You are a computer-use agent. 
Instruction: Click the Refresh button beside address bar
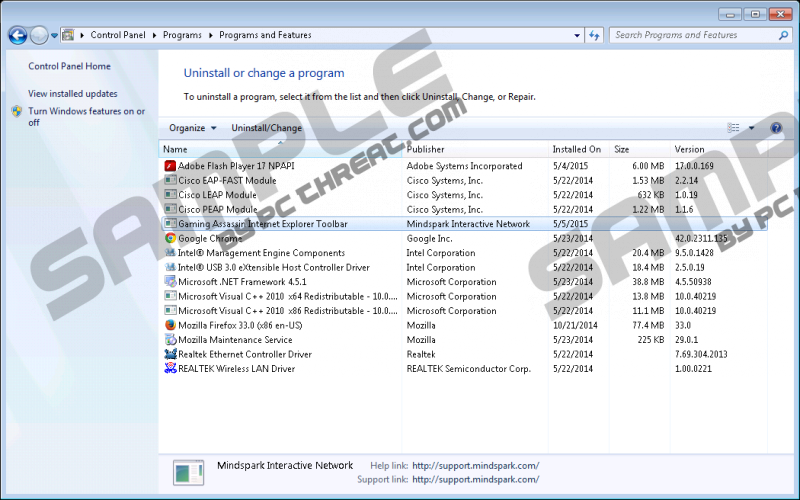point(594,35)
